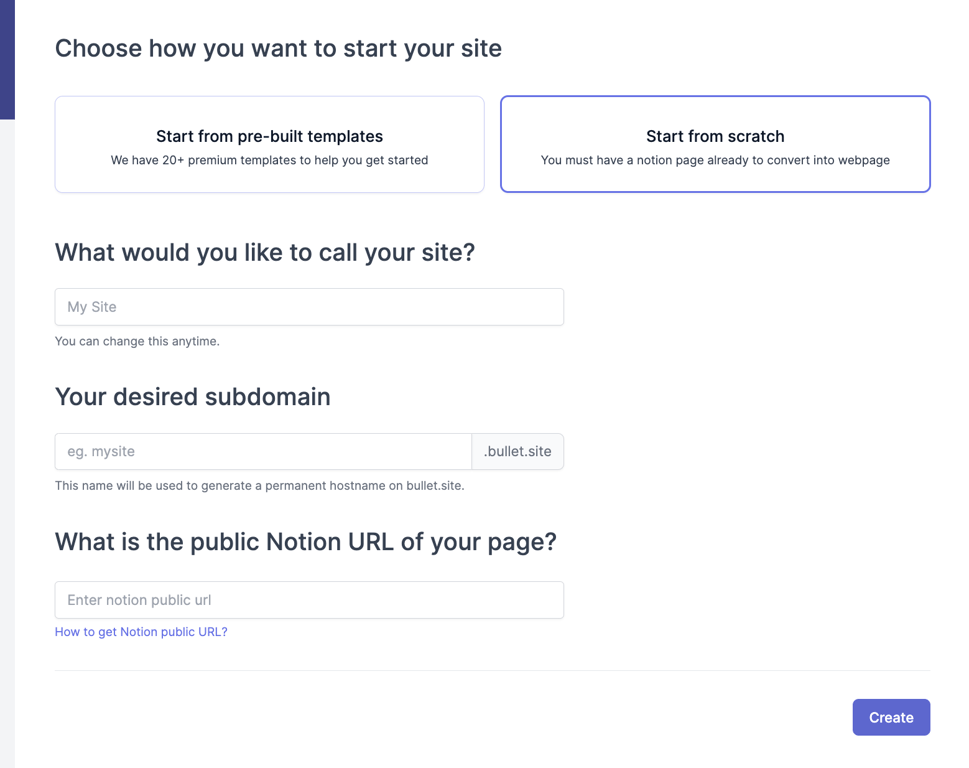Click the gray sidebar strip below the purple bar

click(x=7, y=440)
